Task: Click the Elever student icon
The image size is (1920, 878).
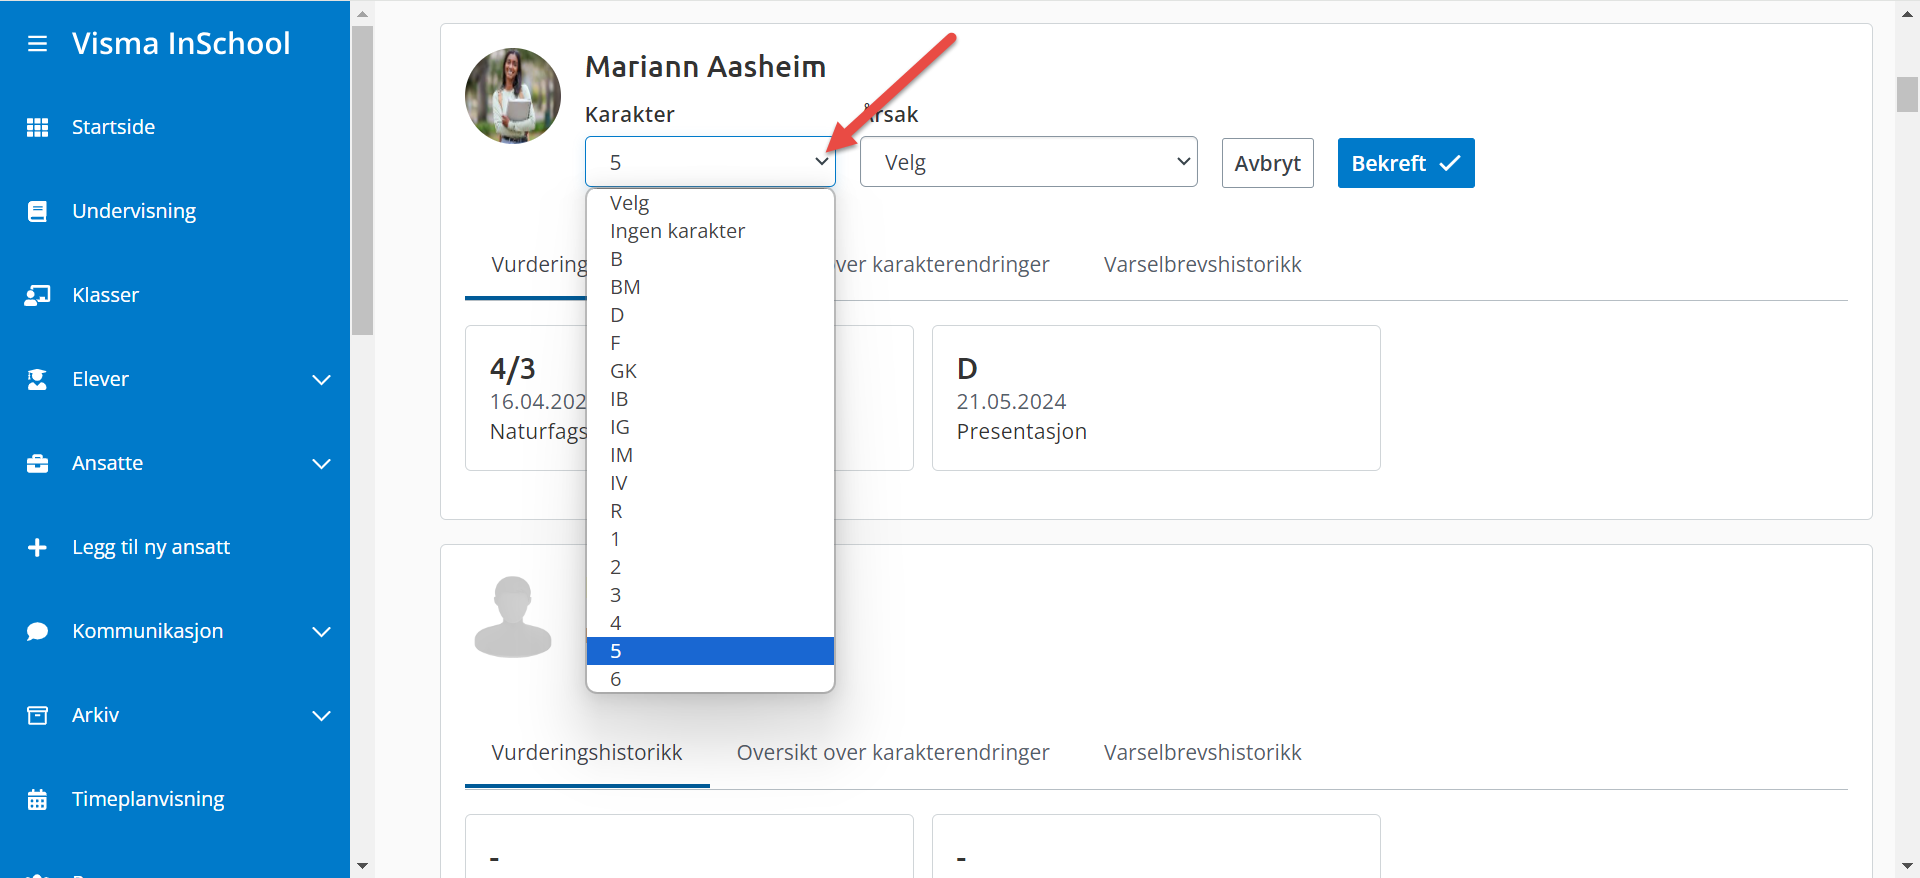Action: click(37, 379)
